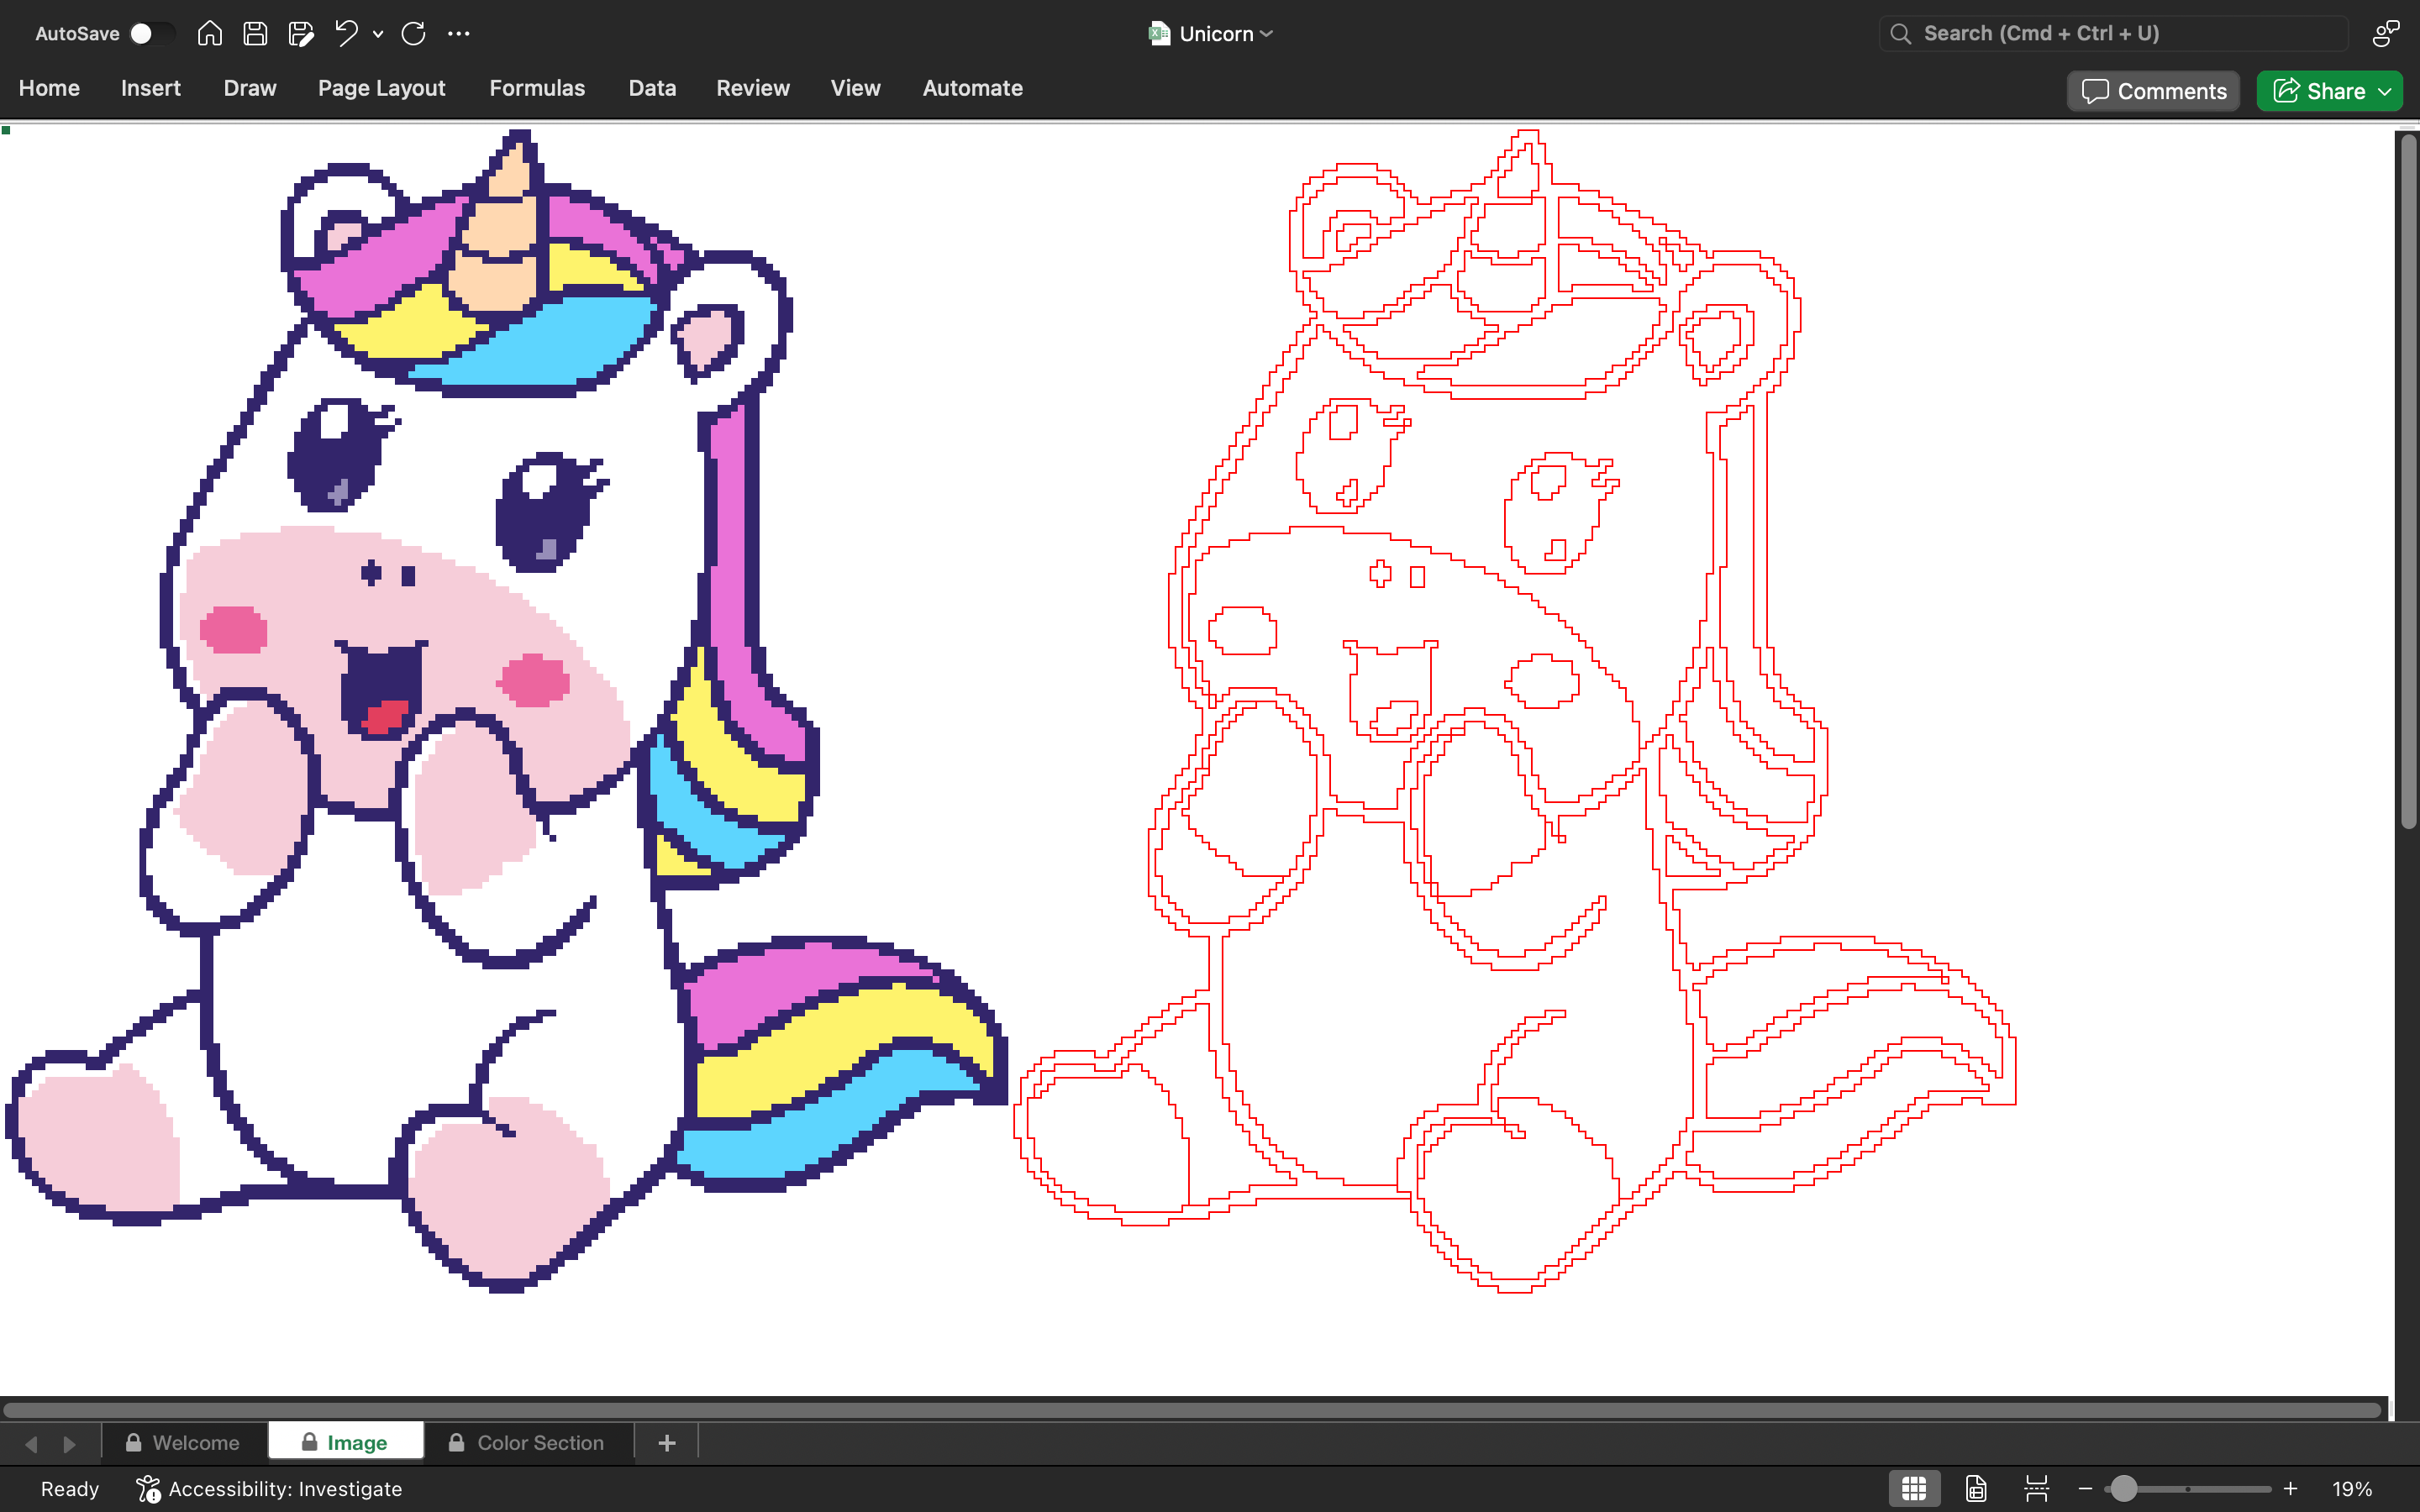
Task: Click the magnifying glass search icon
Action: [x=1901, y=34]
